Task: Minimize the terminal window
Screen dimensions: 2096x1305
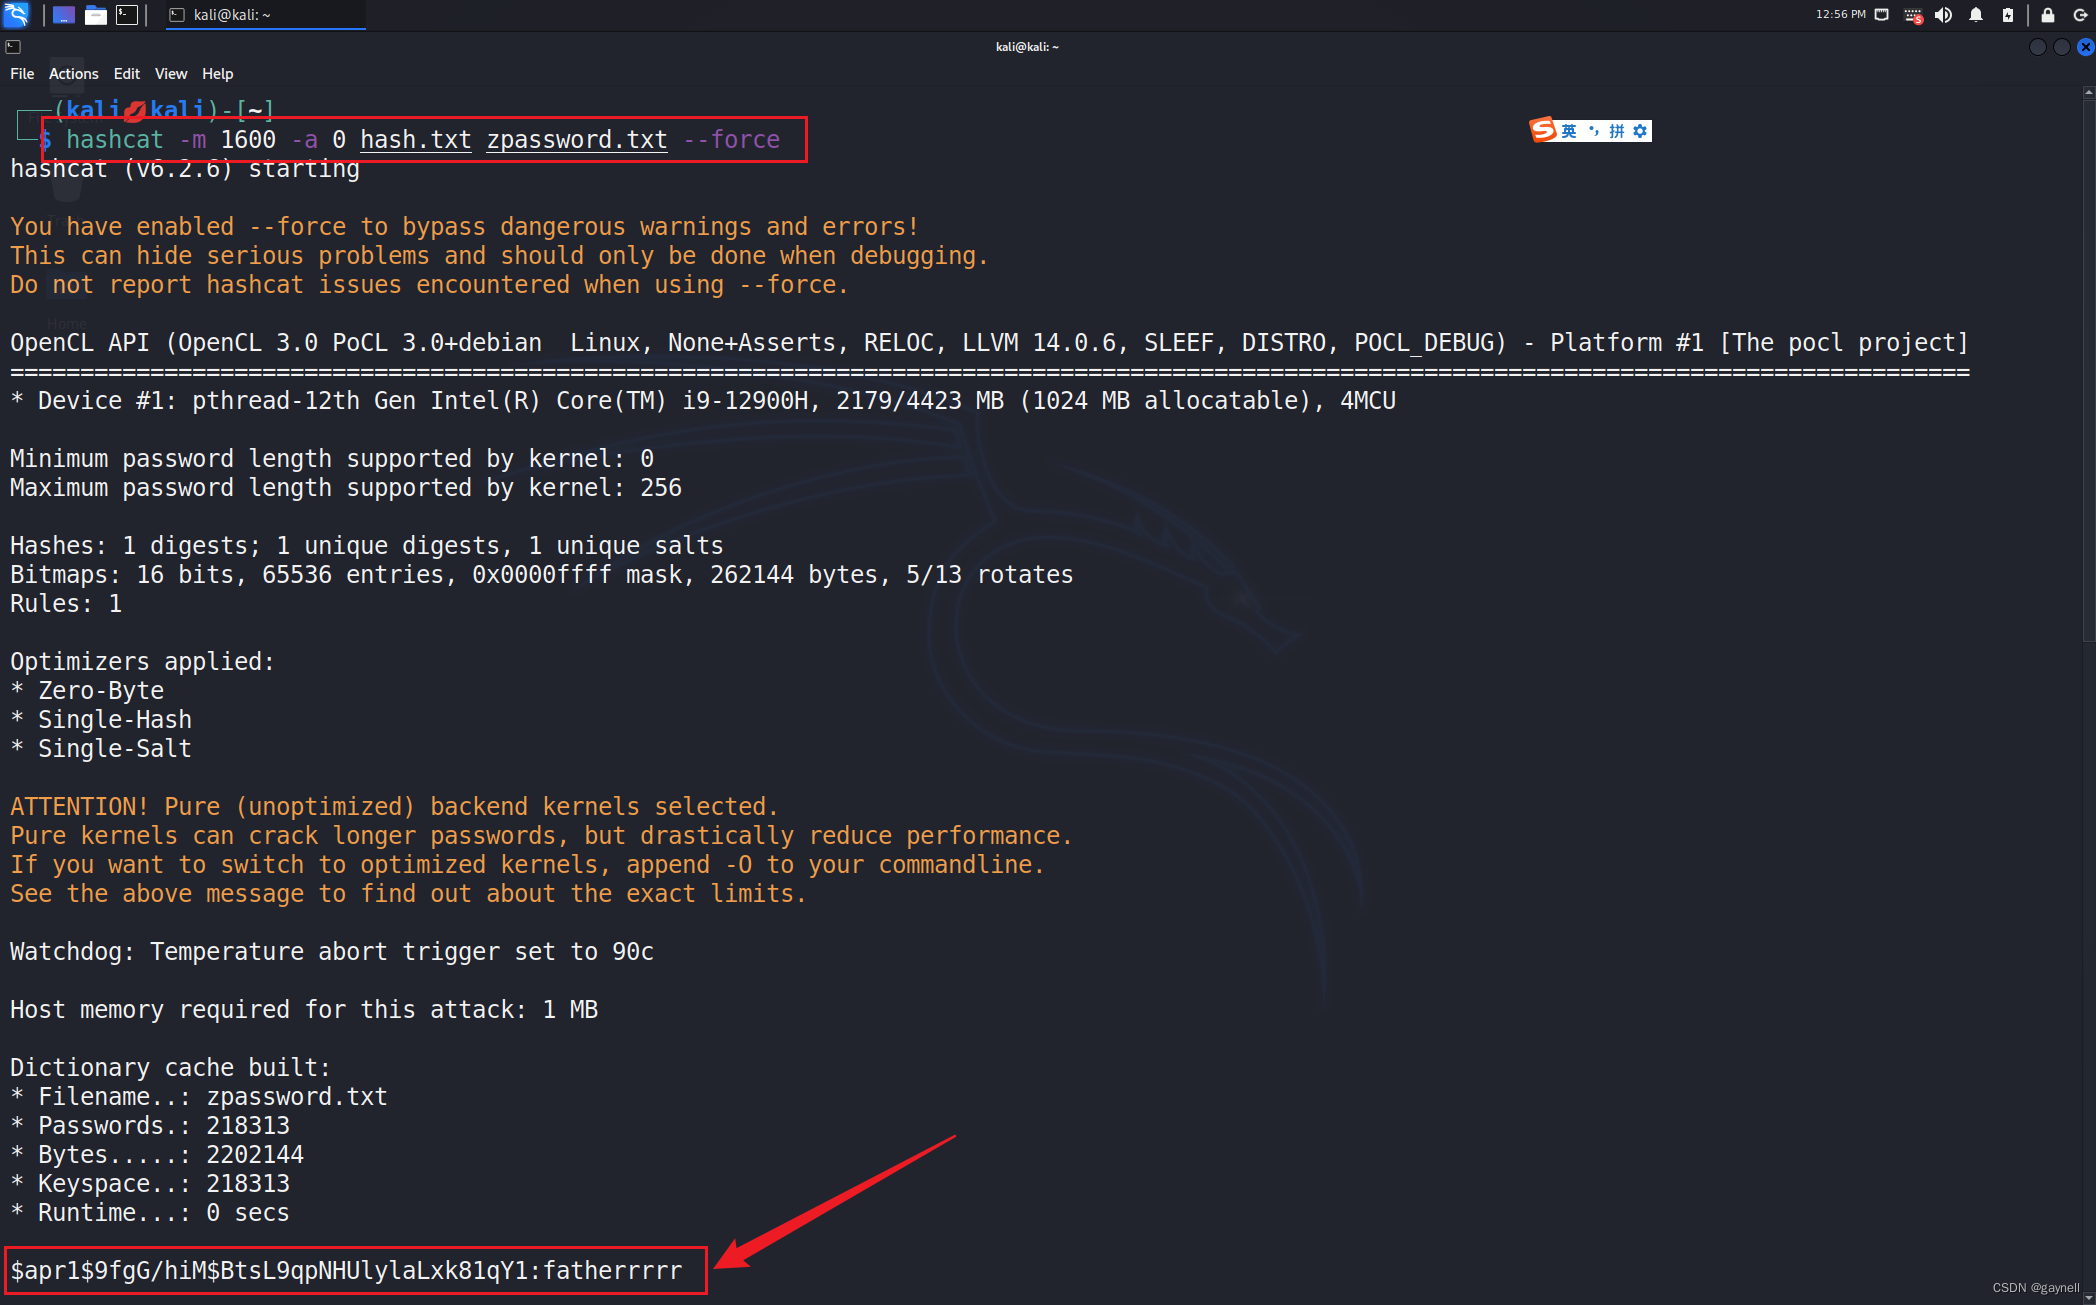Action: pos(2037,47)
